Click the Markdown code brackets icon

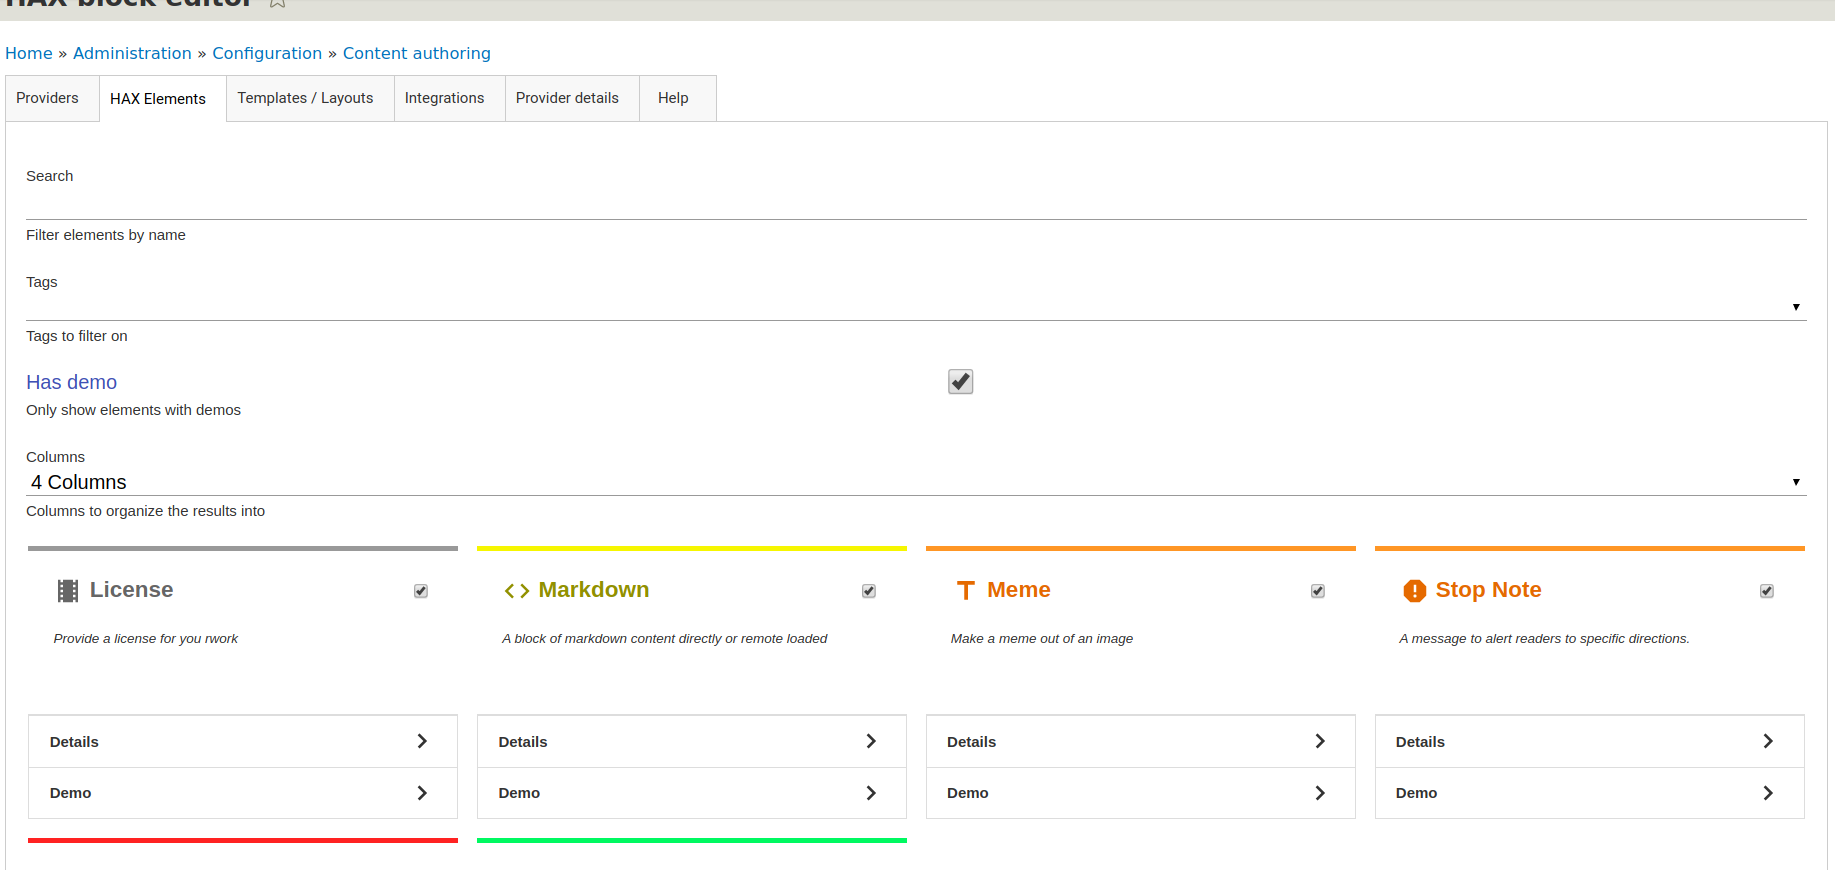pyautogui.click(x=516, y=591)
